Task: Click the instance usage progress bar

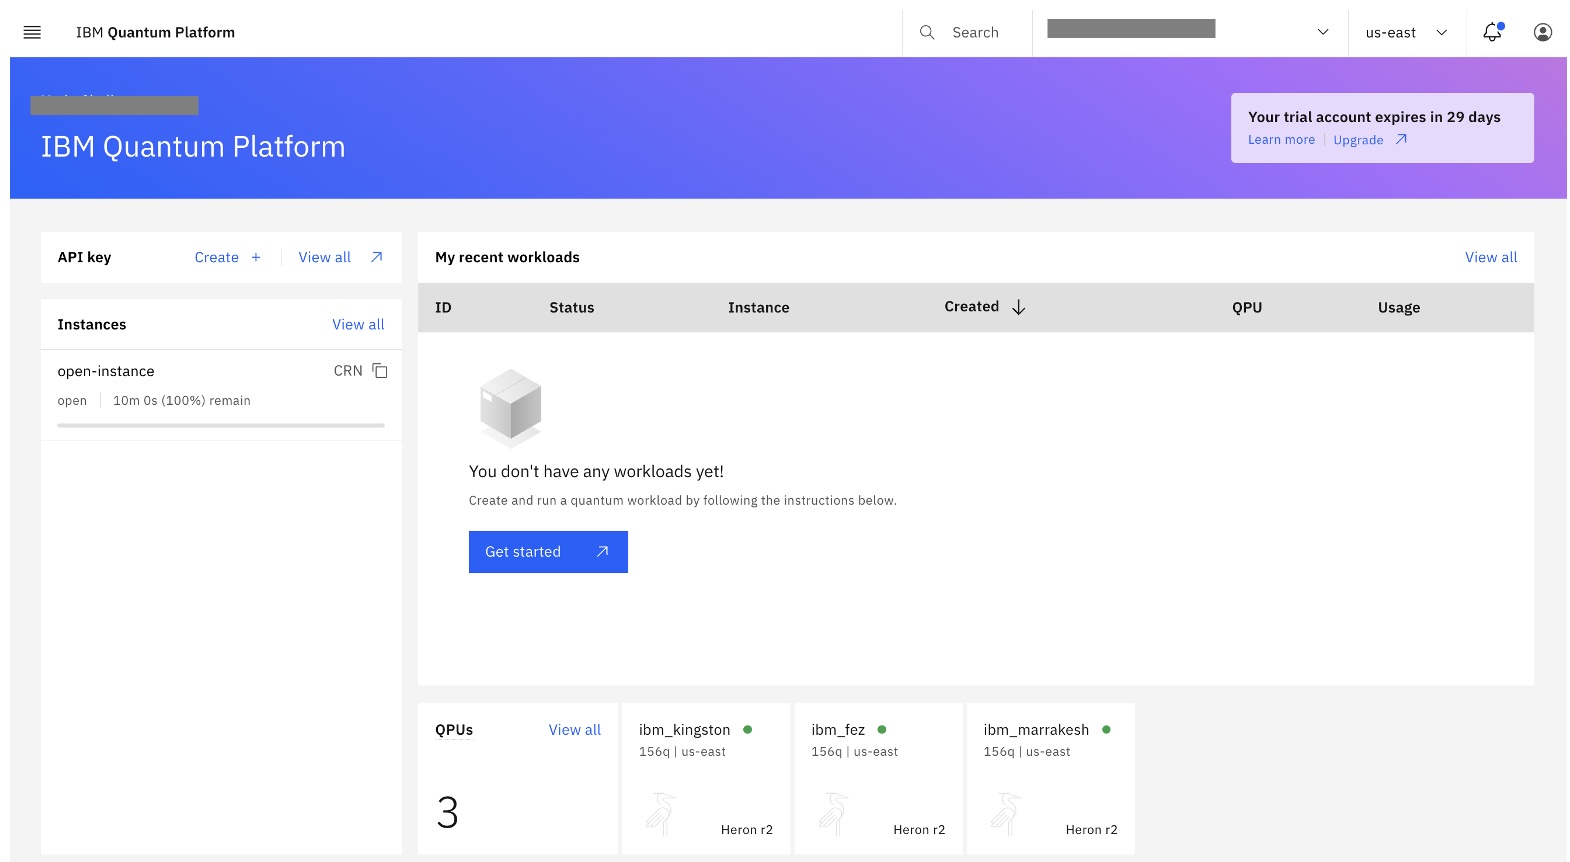Action: (221, 425)
